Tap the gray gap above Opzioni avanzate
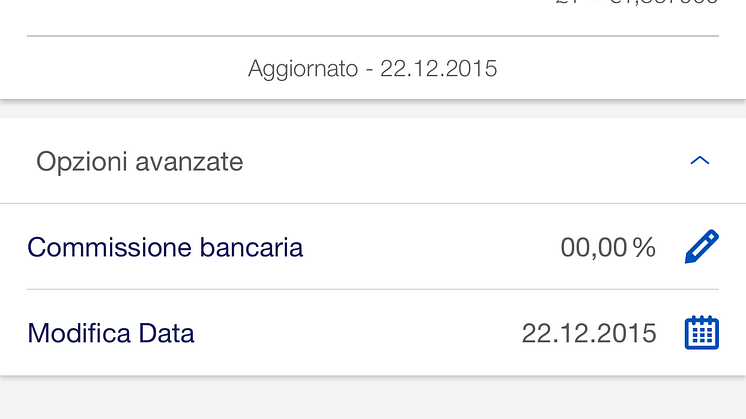This screenshot has height=419, width=746. point(373,109)
